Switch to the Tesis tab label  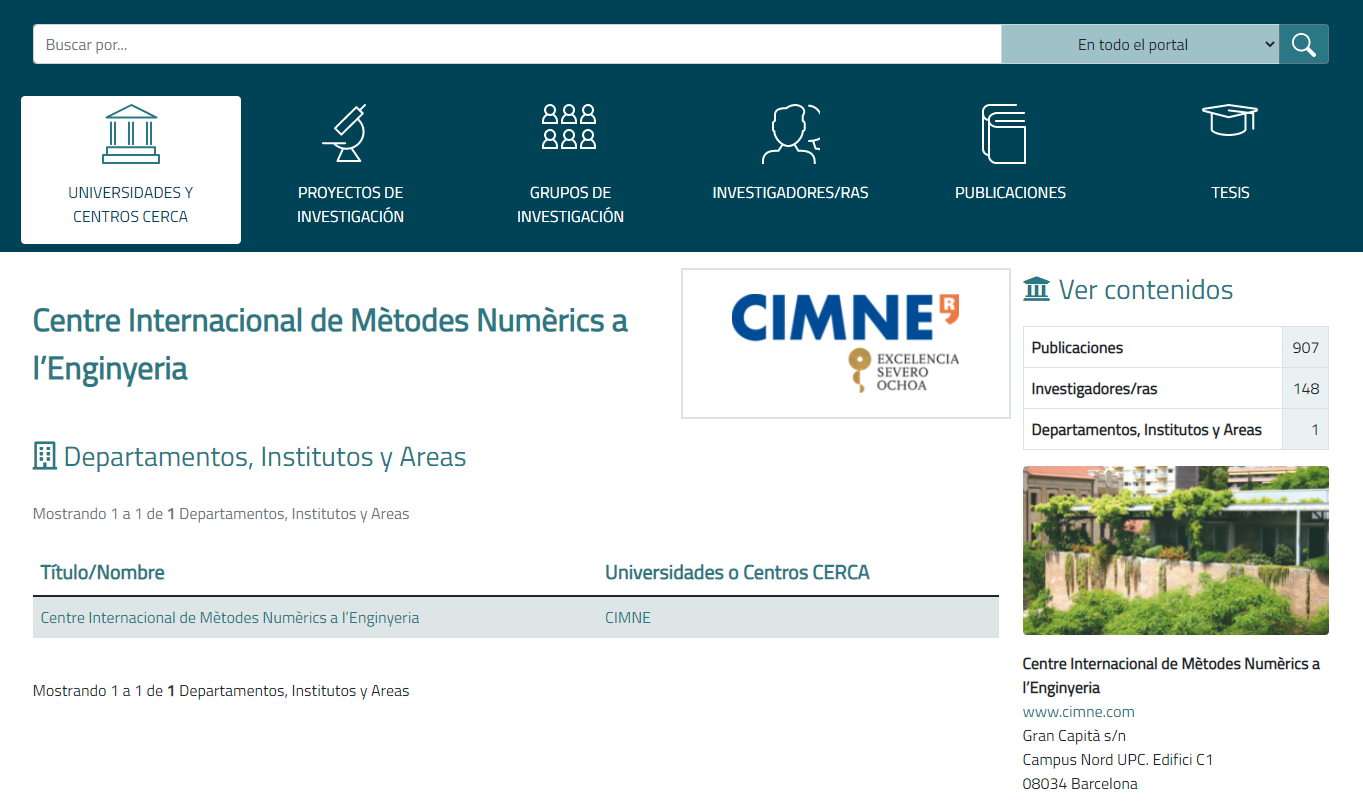coord(1230,193)
